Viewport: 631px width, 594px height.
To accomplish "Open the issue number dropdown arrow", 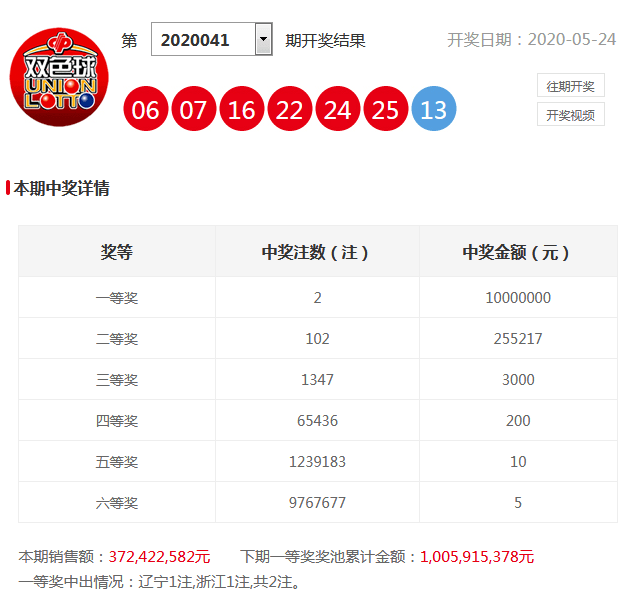I will point(264,39).
